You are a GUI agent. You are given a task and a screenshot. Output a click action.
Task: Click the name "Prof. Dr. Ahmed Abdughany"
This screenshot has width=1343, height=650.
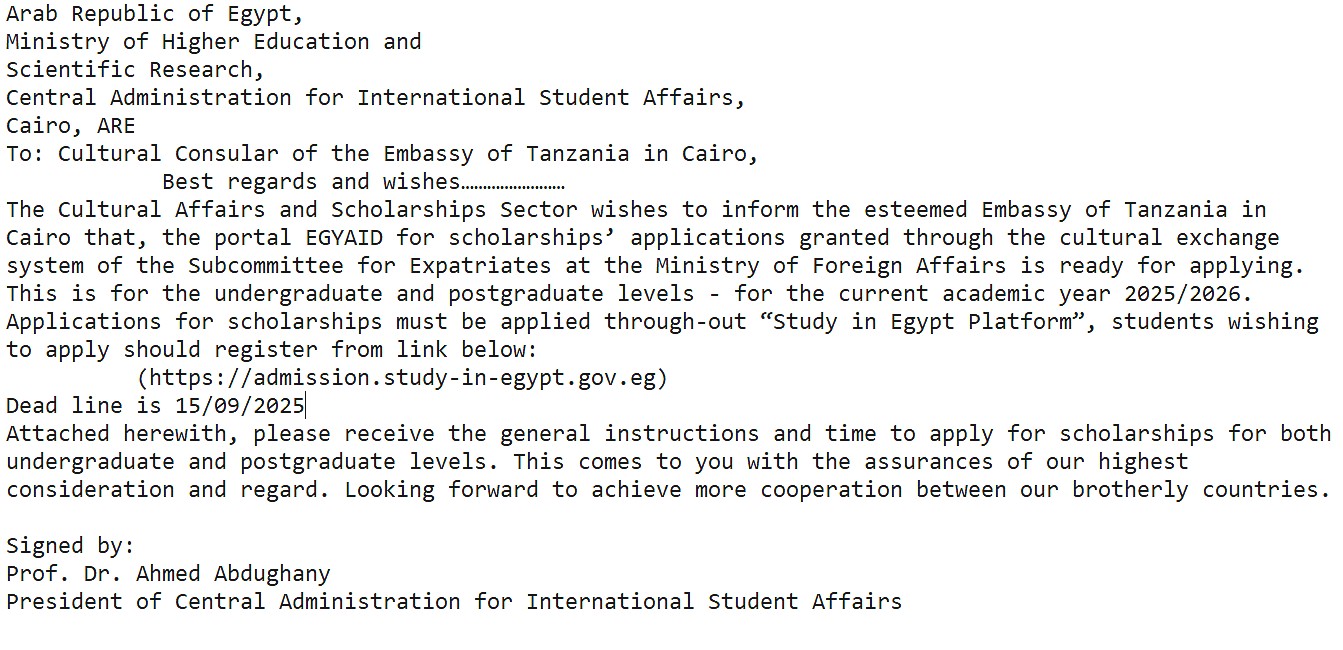click(168, 574)
